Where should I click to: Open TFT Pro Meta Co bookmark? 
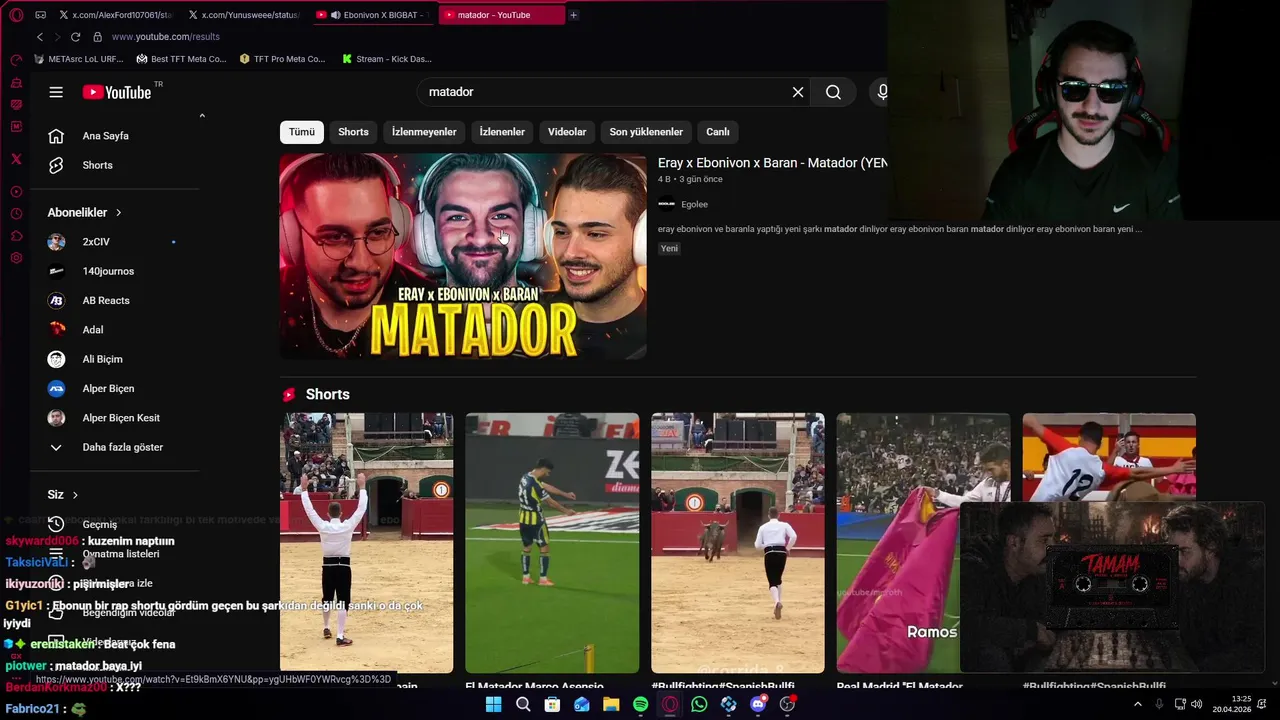(x=282, y=59)
